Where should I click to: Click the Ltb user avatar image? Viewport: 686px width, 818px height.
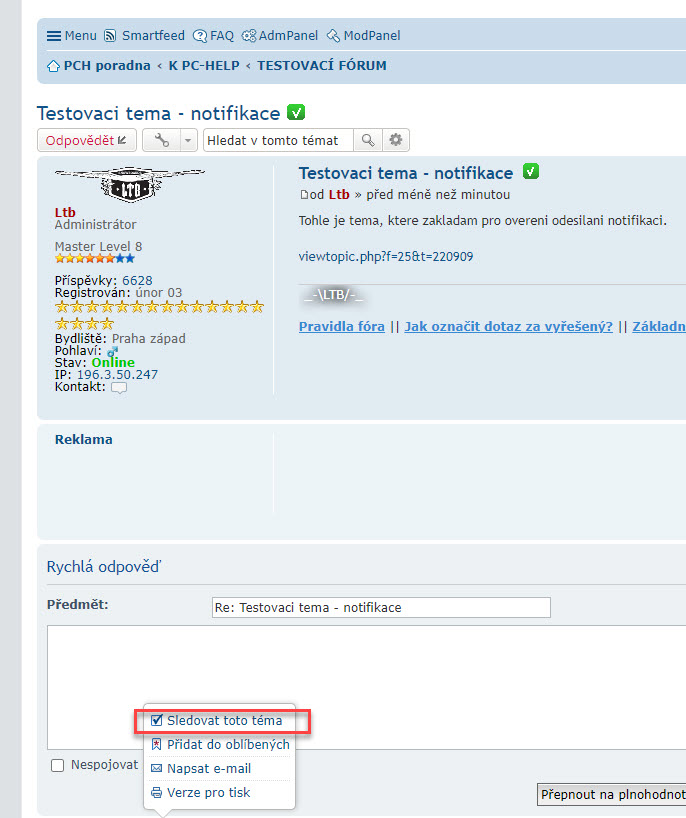coord(129,185)
